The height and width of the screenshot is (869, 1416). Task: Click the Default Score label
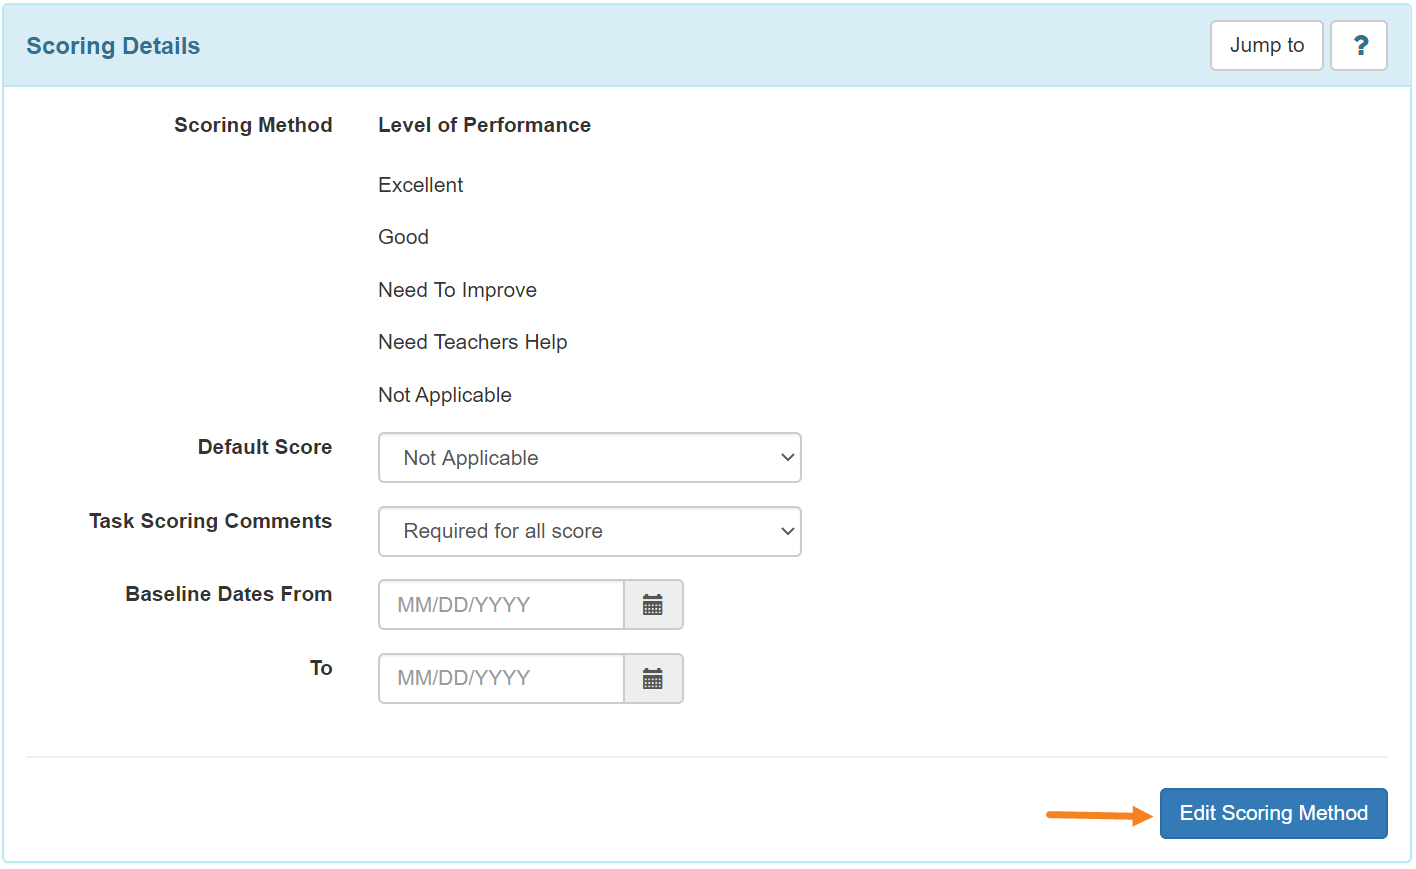[265, 447]
